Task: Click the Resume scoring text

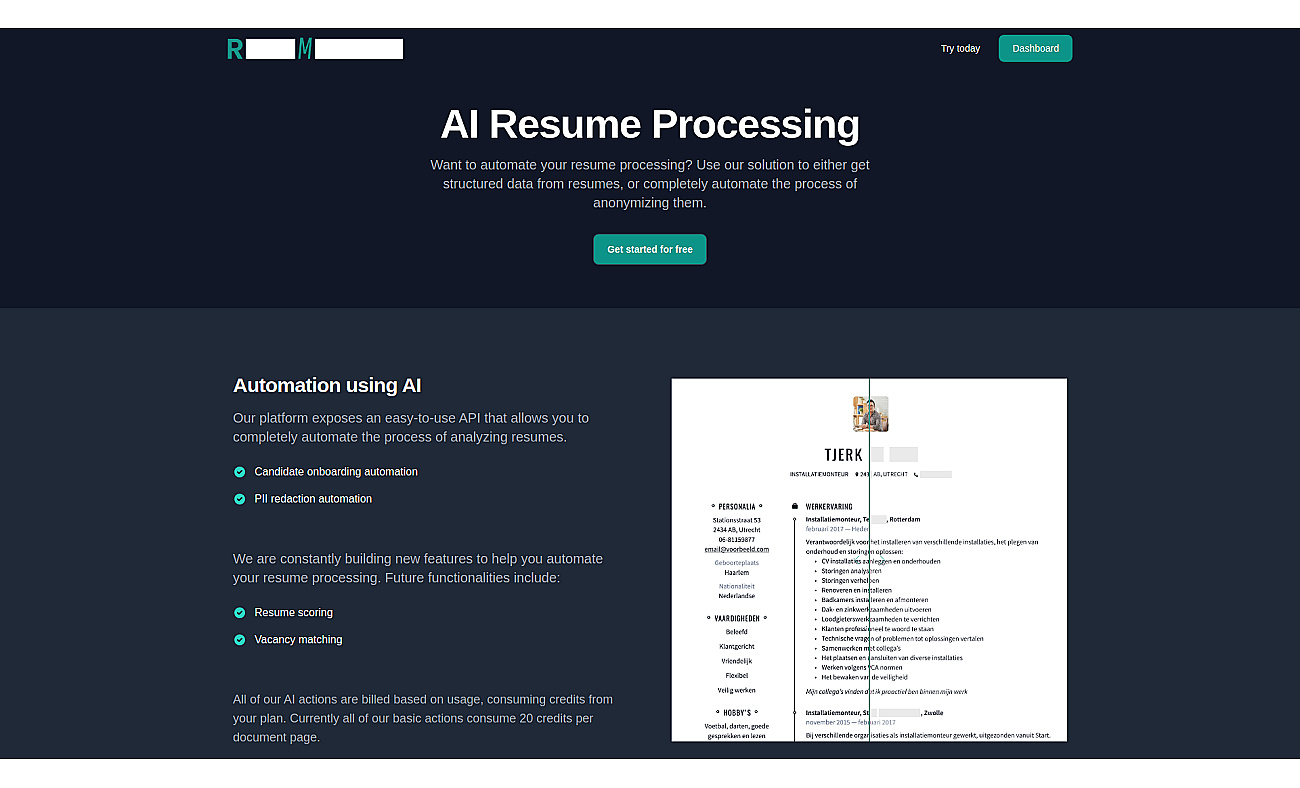Action: click(x=294, y=613)
